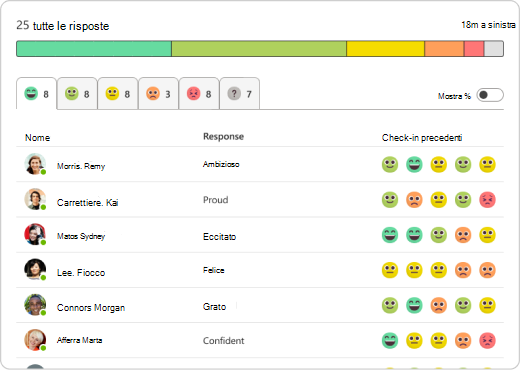This screenshot has width=520, height=370.
Task: Open the yellow neutral face tab
Action: (118, 94)
